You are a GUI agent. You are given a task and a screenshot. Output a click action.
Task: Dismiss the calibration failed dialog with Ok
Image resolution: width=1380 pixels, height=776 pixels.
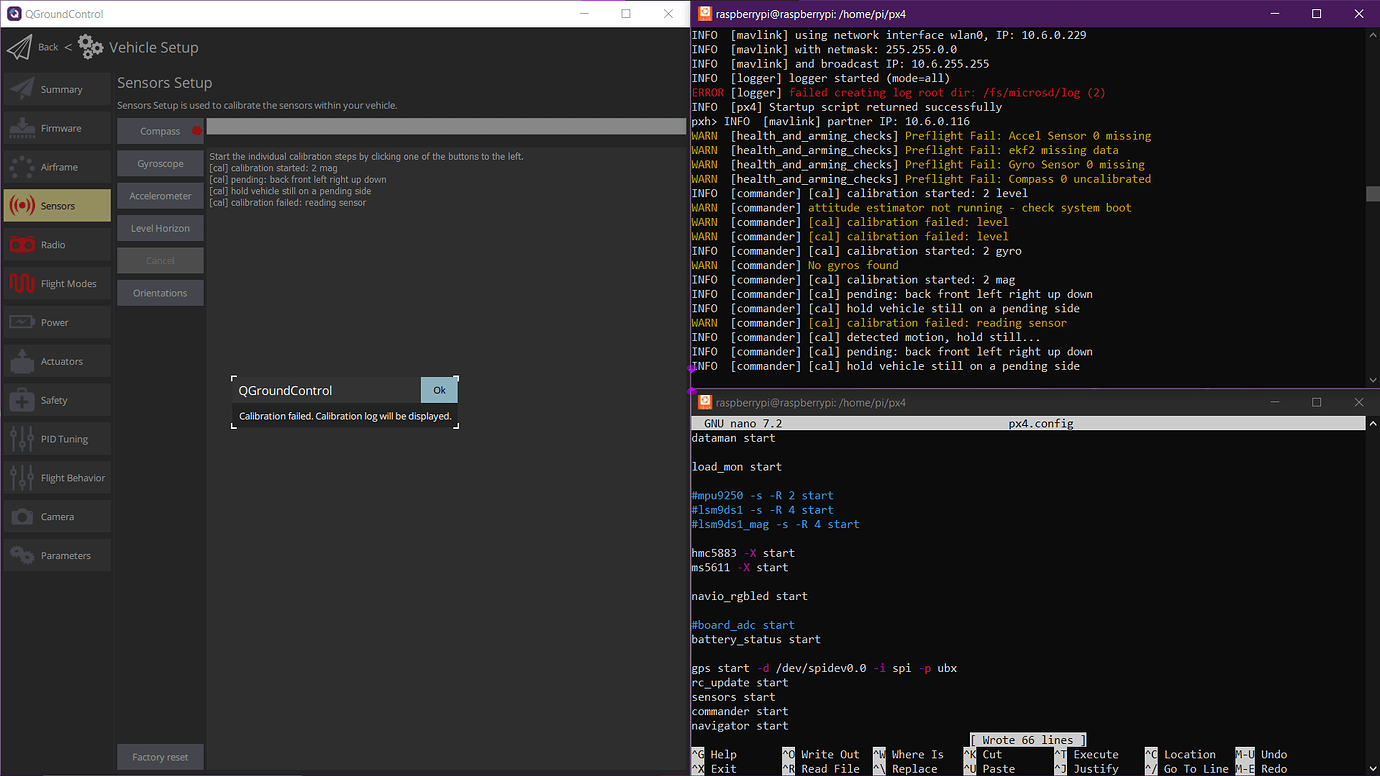tap(439, 390)
